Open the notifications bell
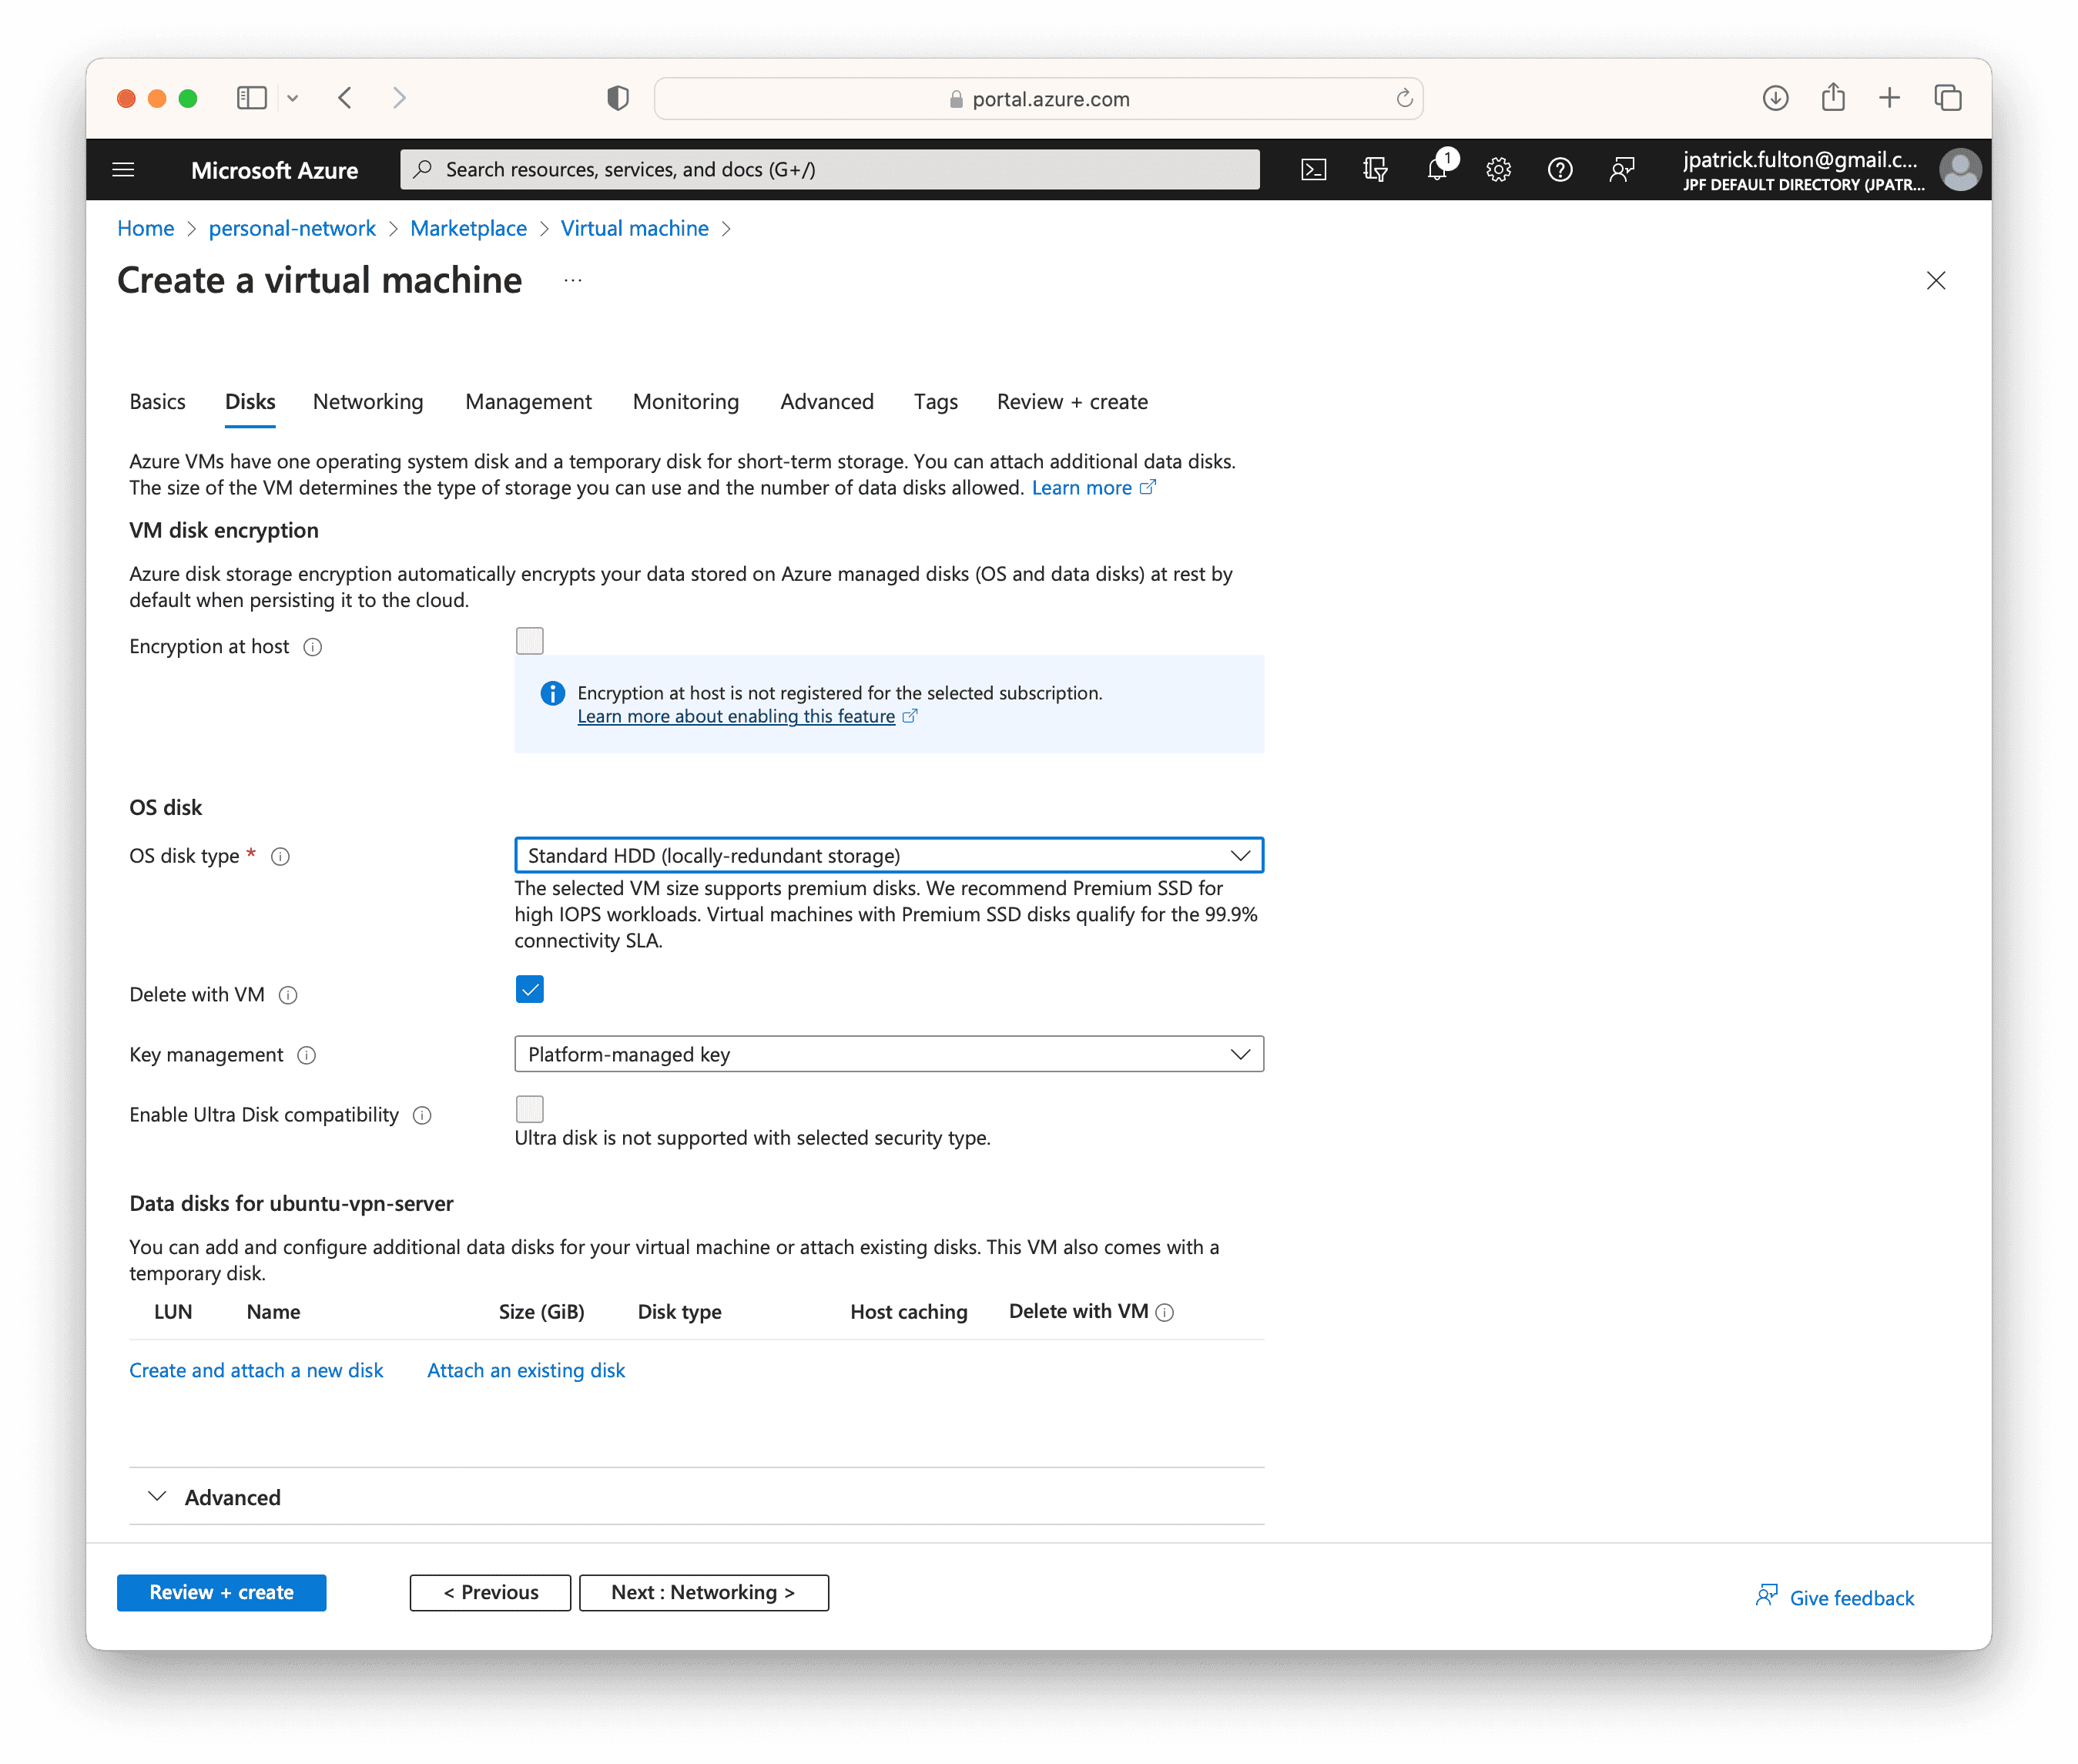 point(1437,170)
